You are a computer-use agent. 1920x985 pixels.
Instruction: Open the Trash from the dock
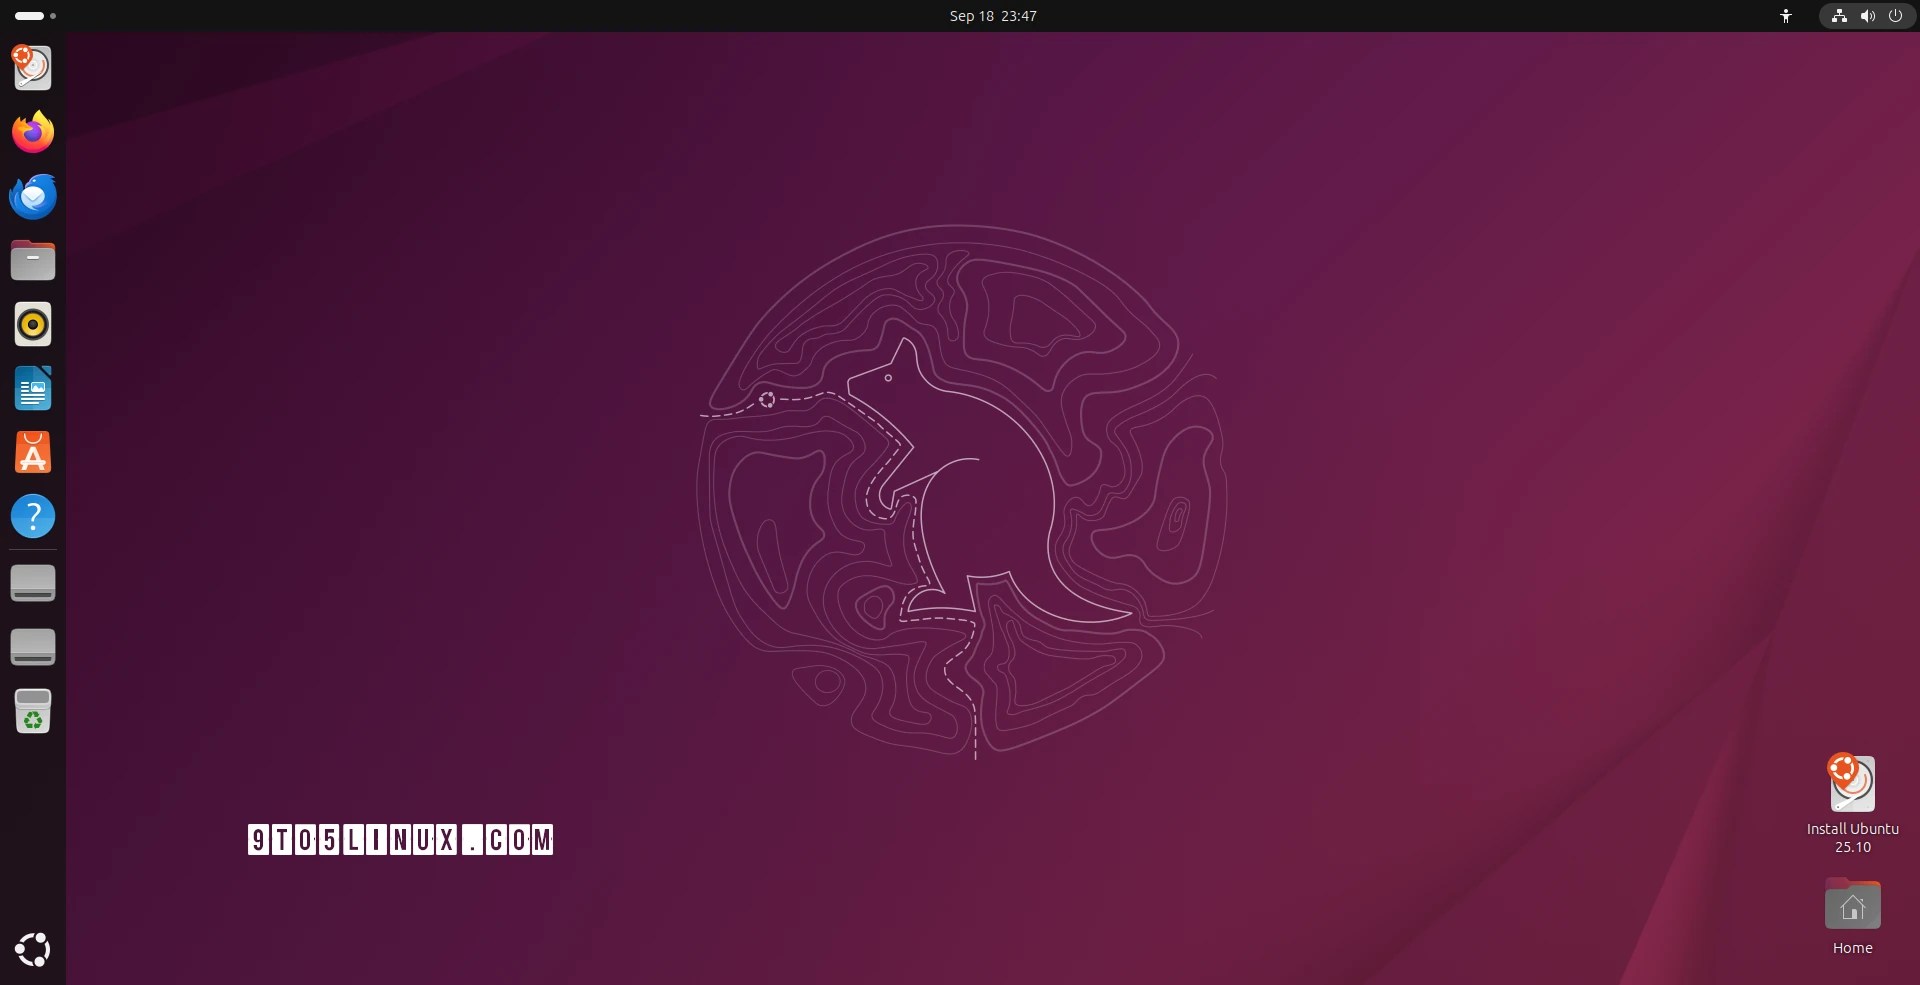(33, 711)
